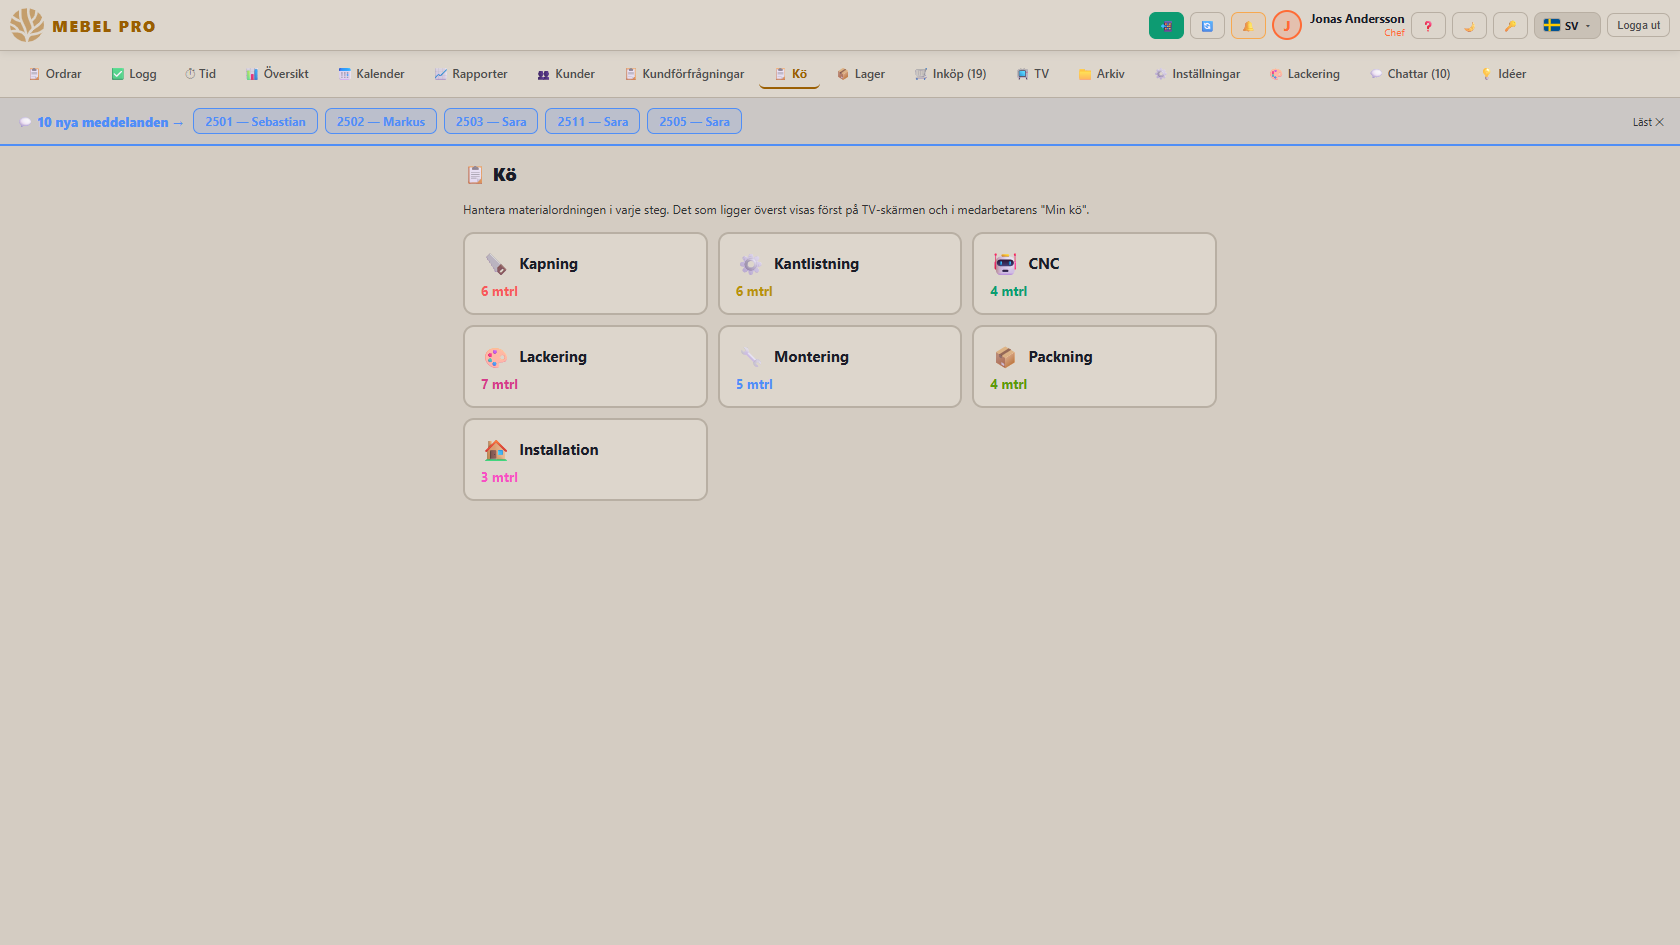Select the active Kö tab

(x=790, y=74)
